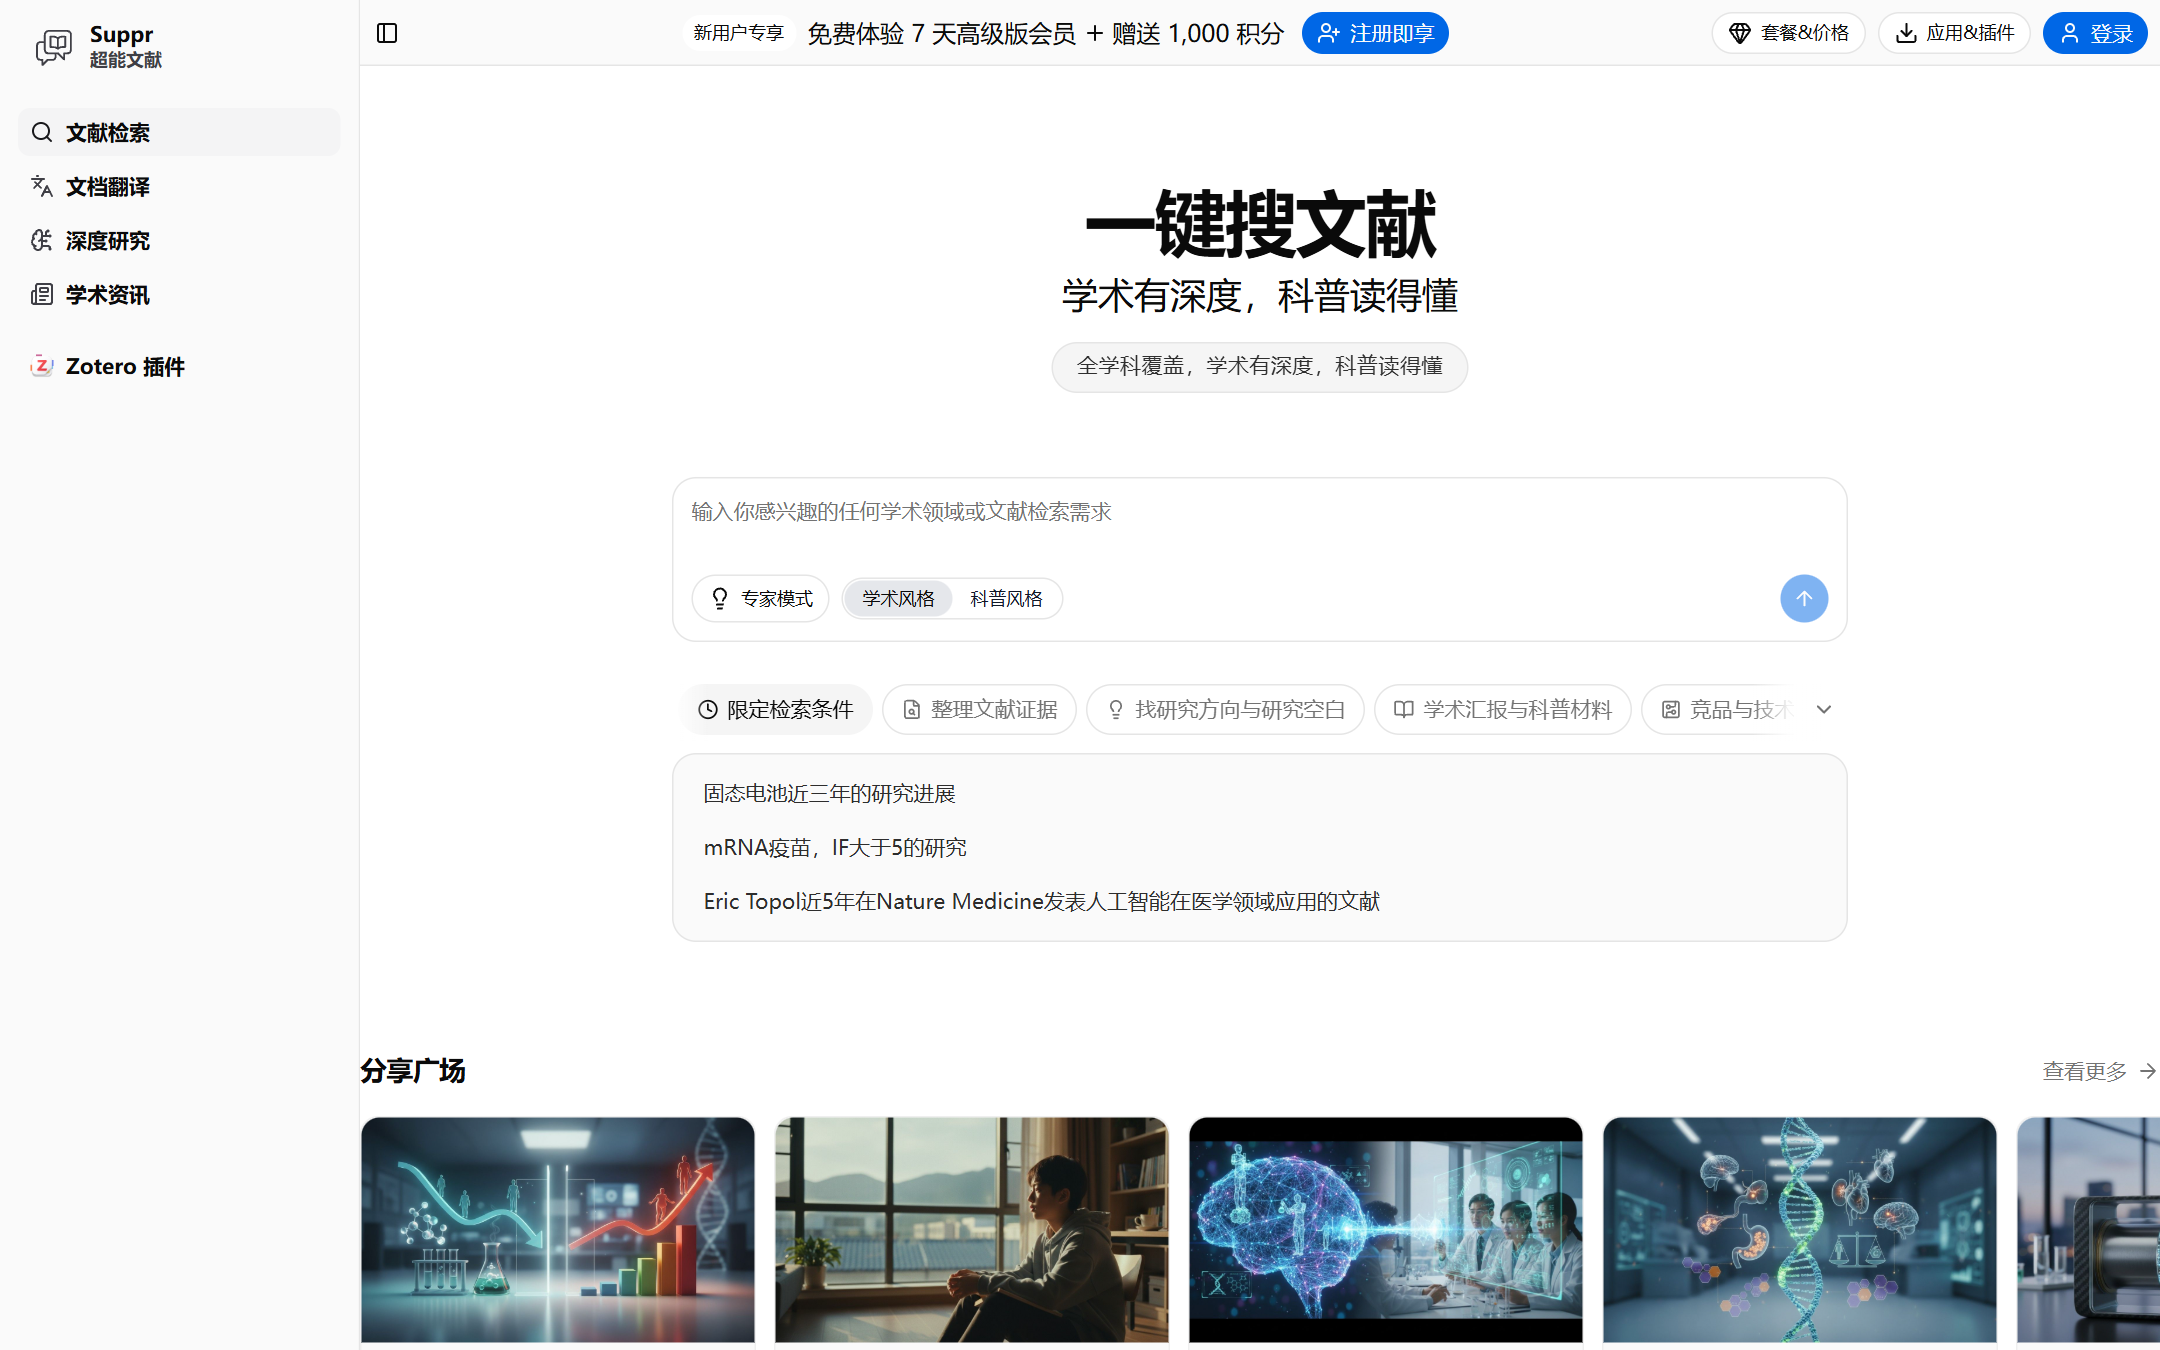Select 科普风格 option
This screenshot has width=2160, height=1350.
pyautogui.click(x=1006, y=598)
